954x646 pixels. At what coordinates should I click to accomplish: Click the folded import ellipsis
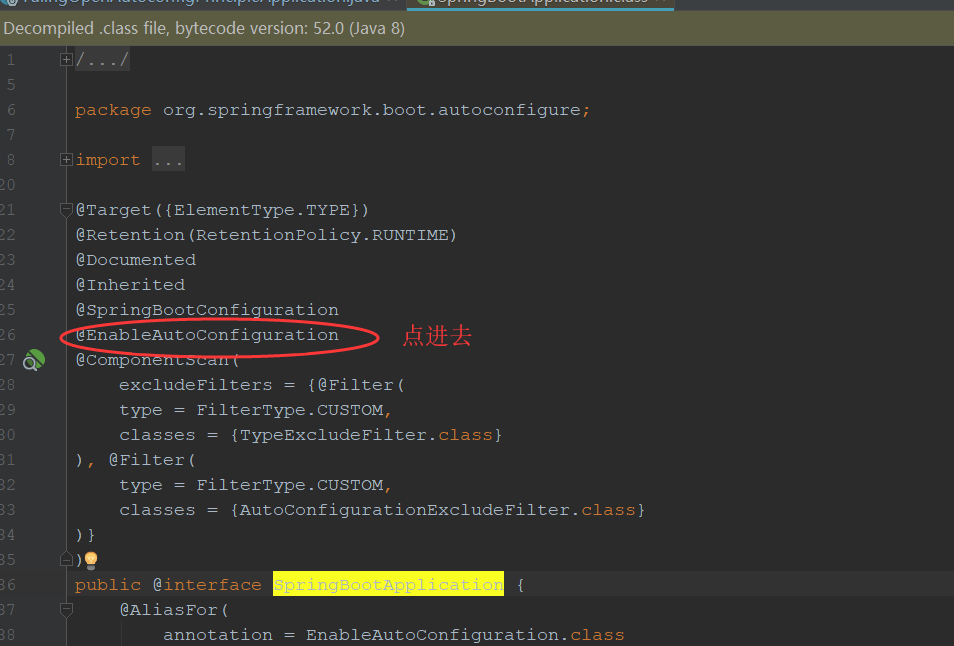pos(168,160)
